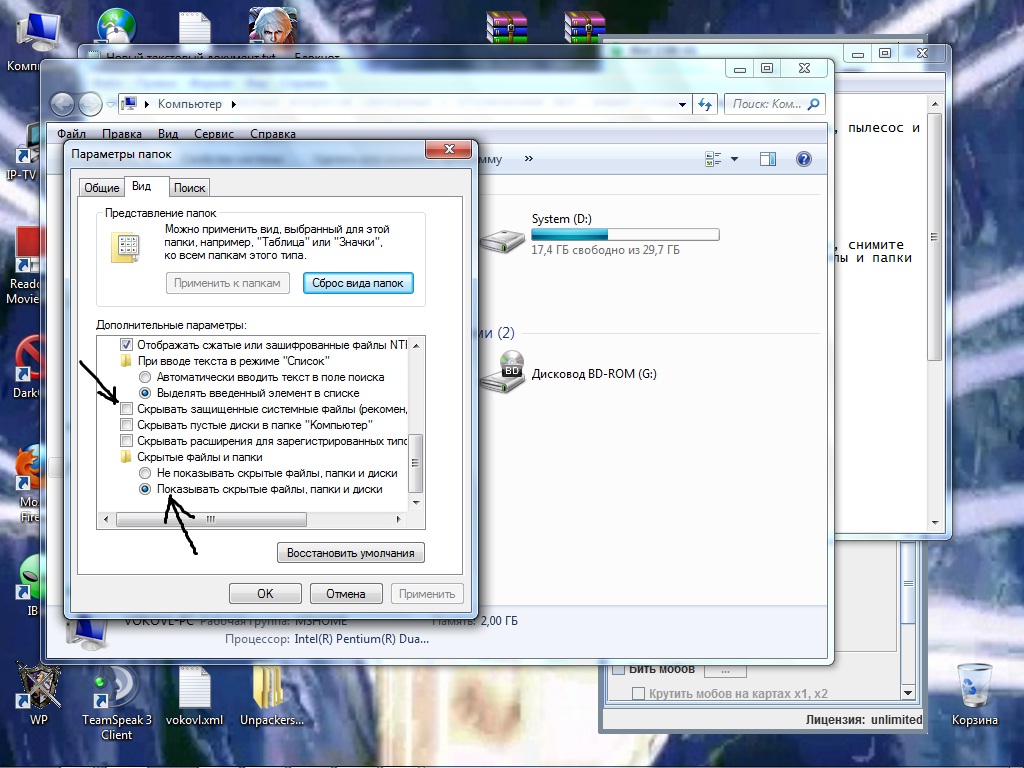Click OK in folder options
The image size is (1024, 768).
[x=265, y=594]
